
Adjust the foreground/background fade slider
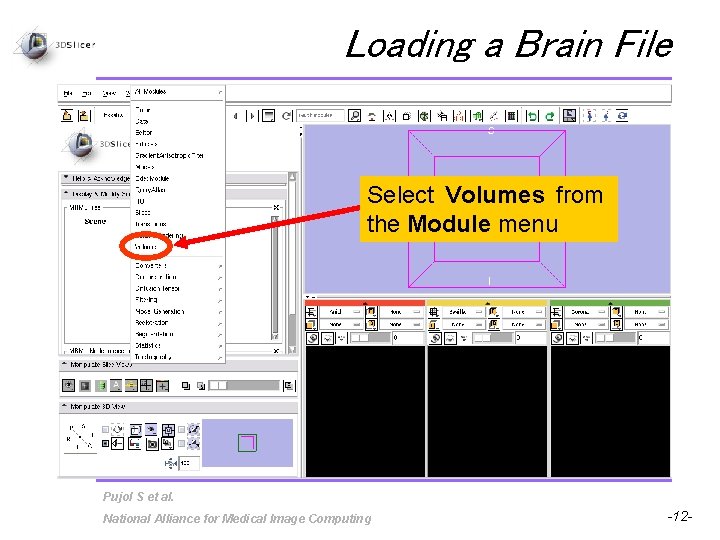tap(244, 385)
